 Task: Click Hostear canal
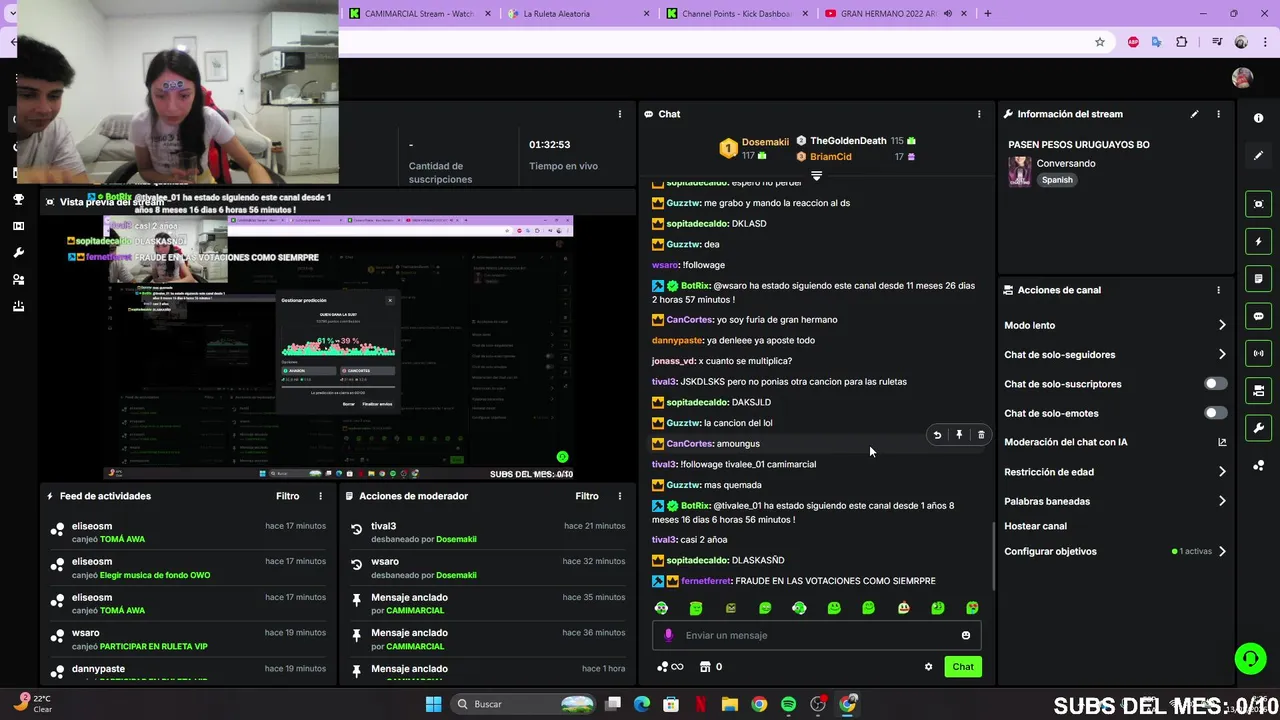point(1035,526)
